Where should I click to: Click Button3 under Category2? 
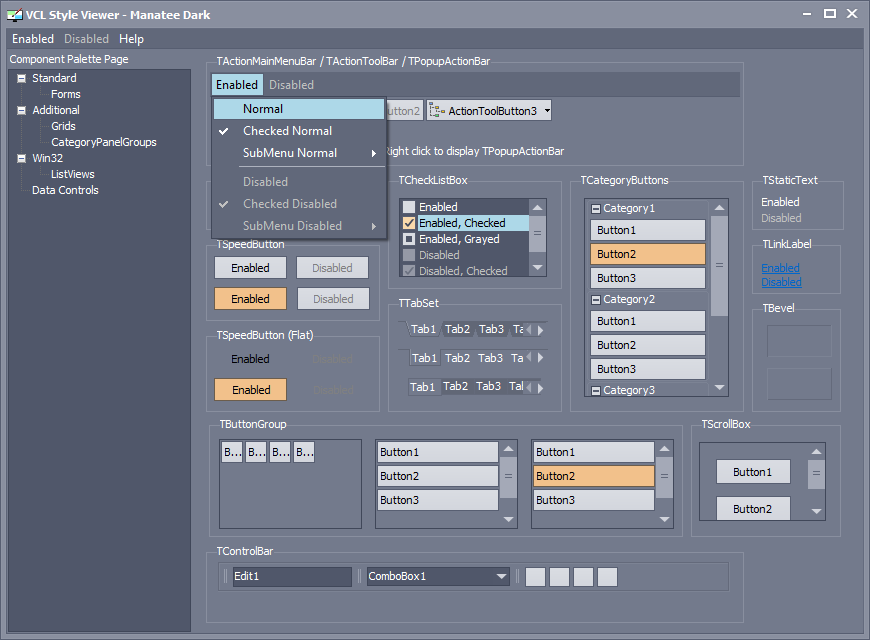[x=648, y=369]
